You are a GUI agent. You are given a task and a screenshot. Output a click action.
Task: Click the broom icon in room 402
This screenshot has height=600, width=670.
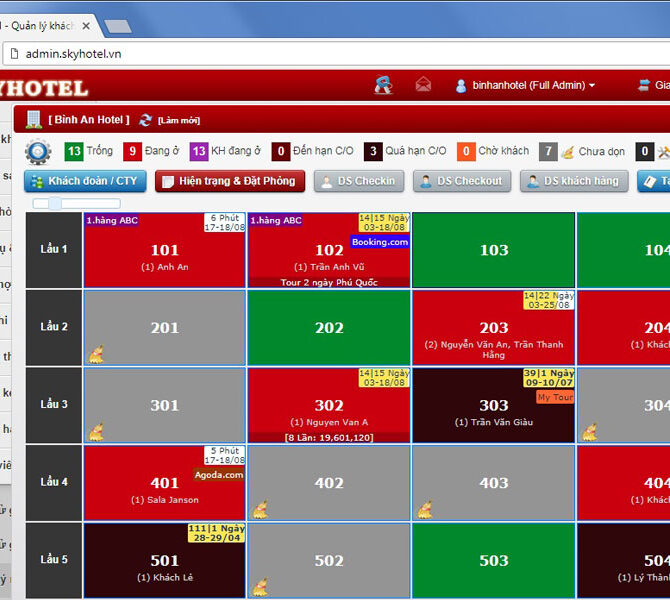pos(260,509)
